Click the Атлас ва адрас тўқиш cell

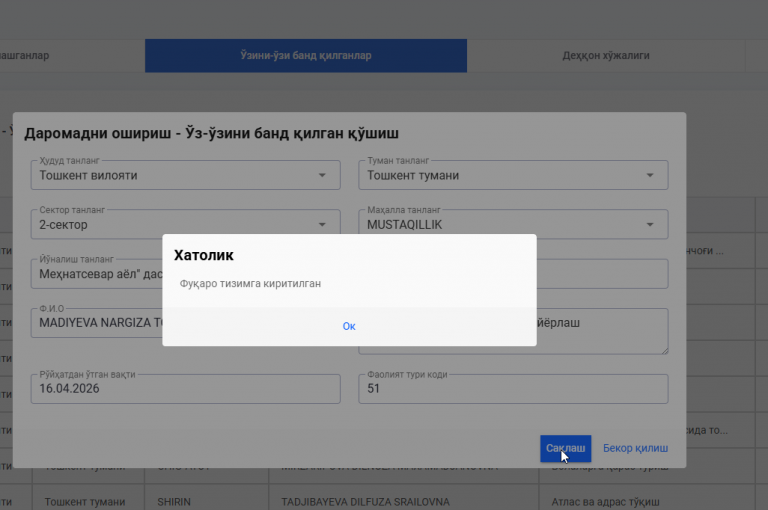tap(605, 502)
